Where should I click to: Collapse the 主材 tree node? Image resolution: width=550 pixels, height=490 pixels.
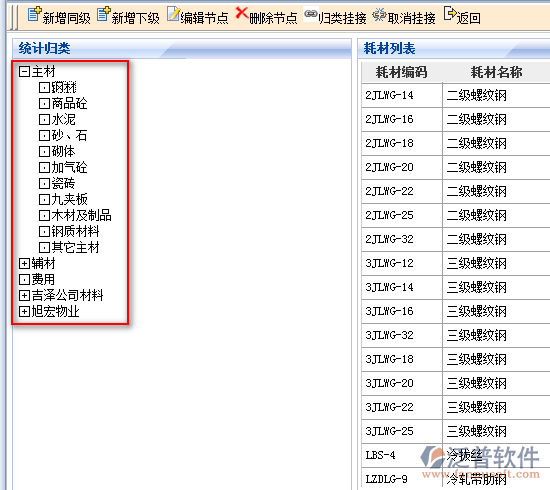coord(24,72)
